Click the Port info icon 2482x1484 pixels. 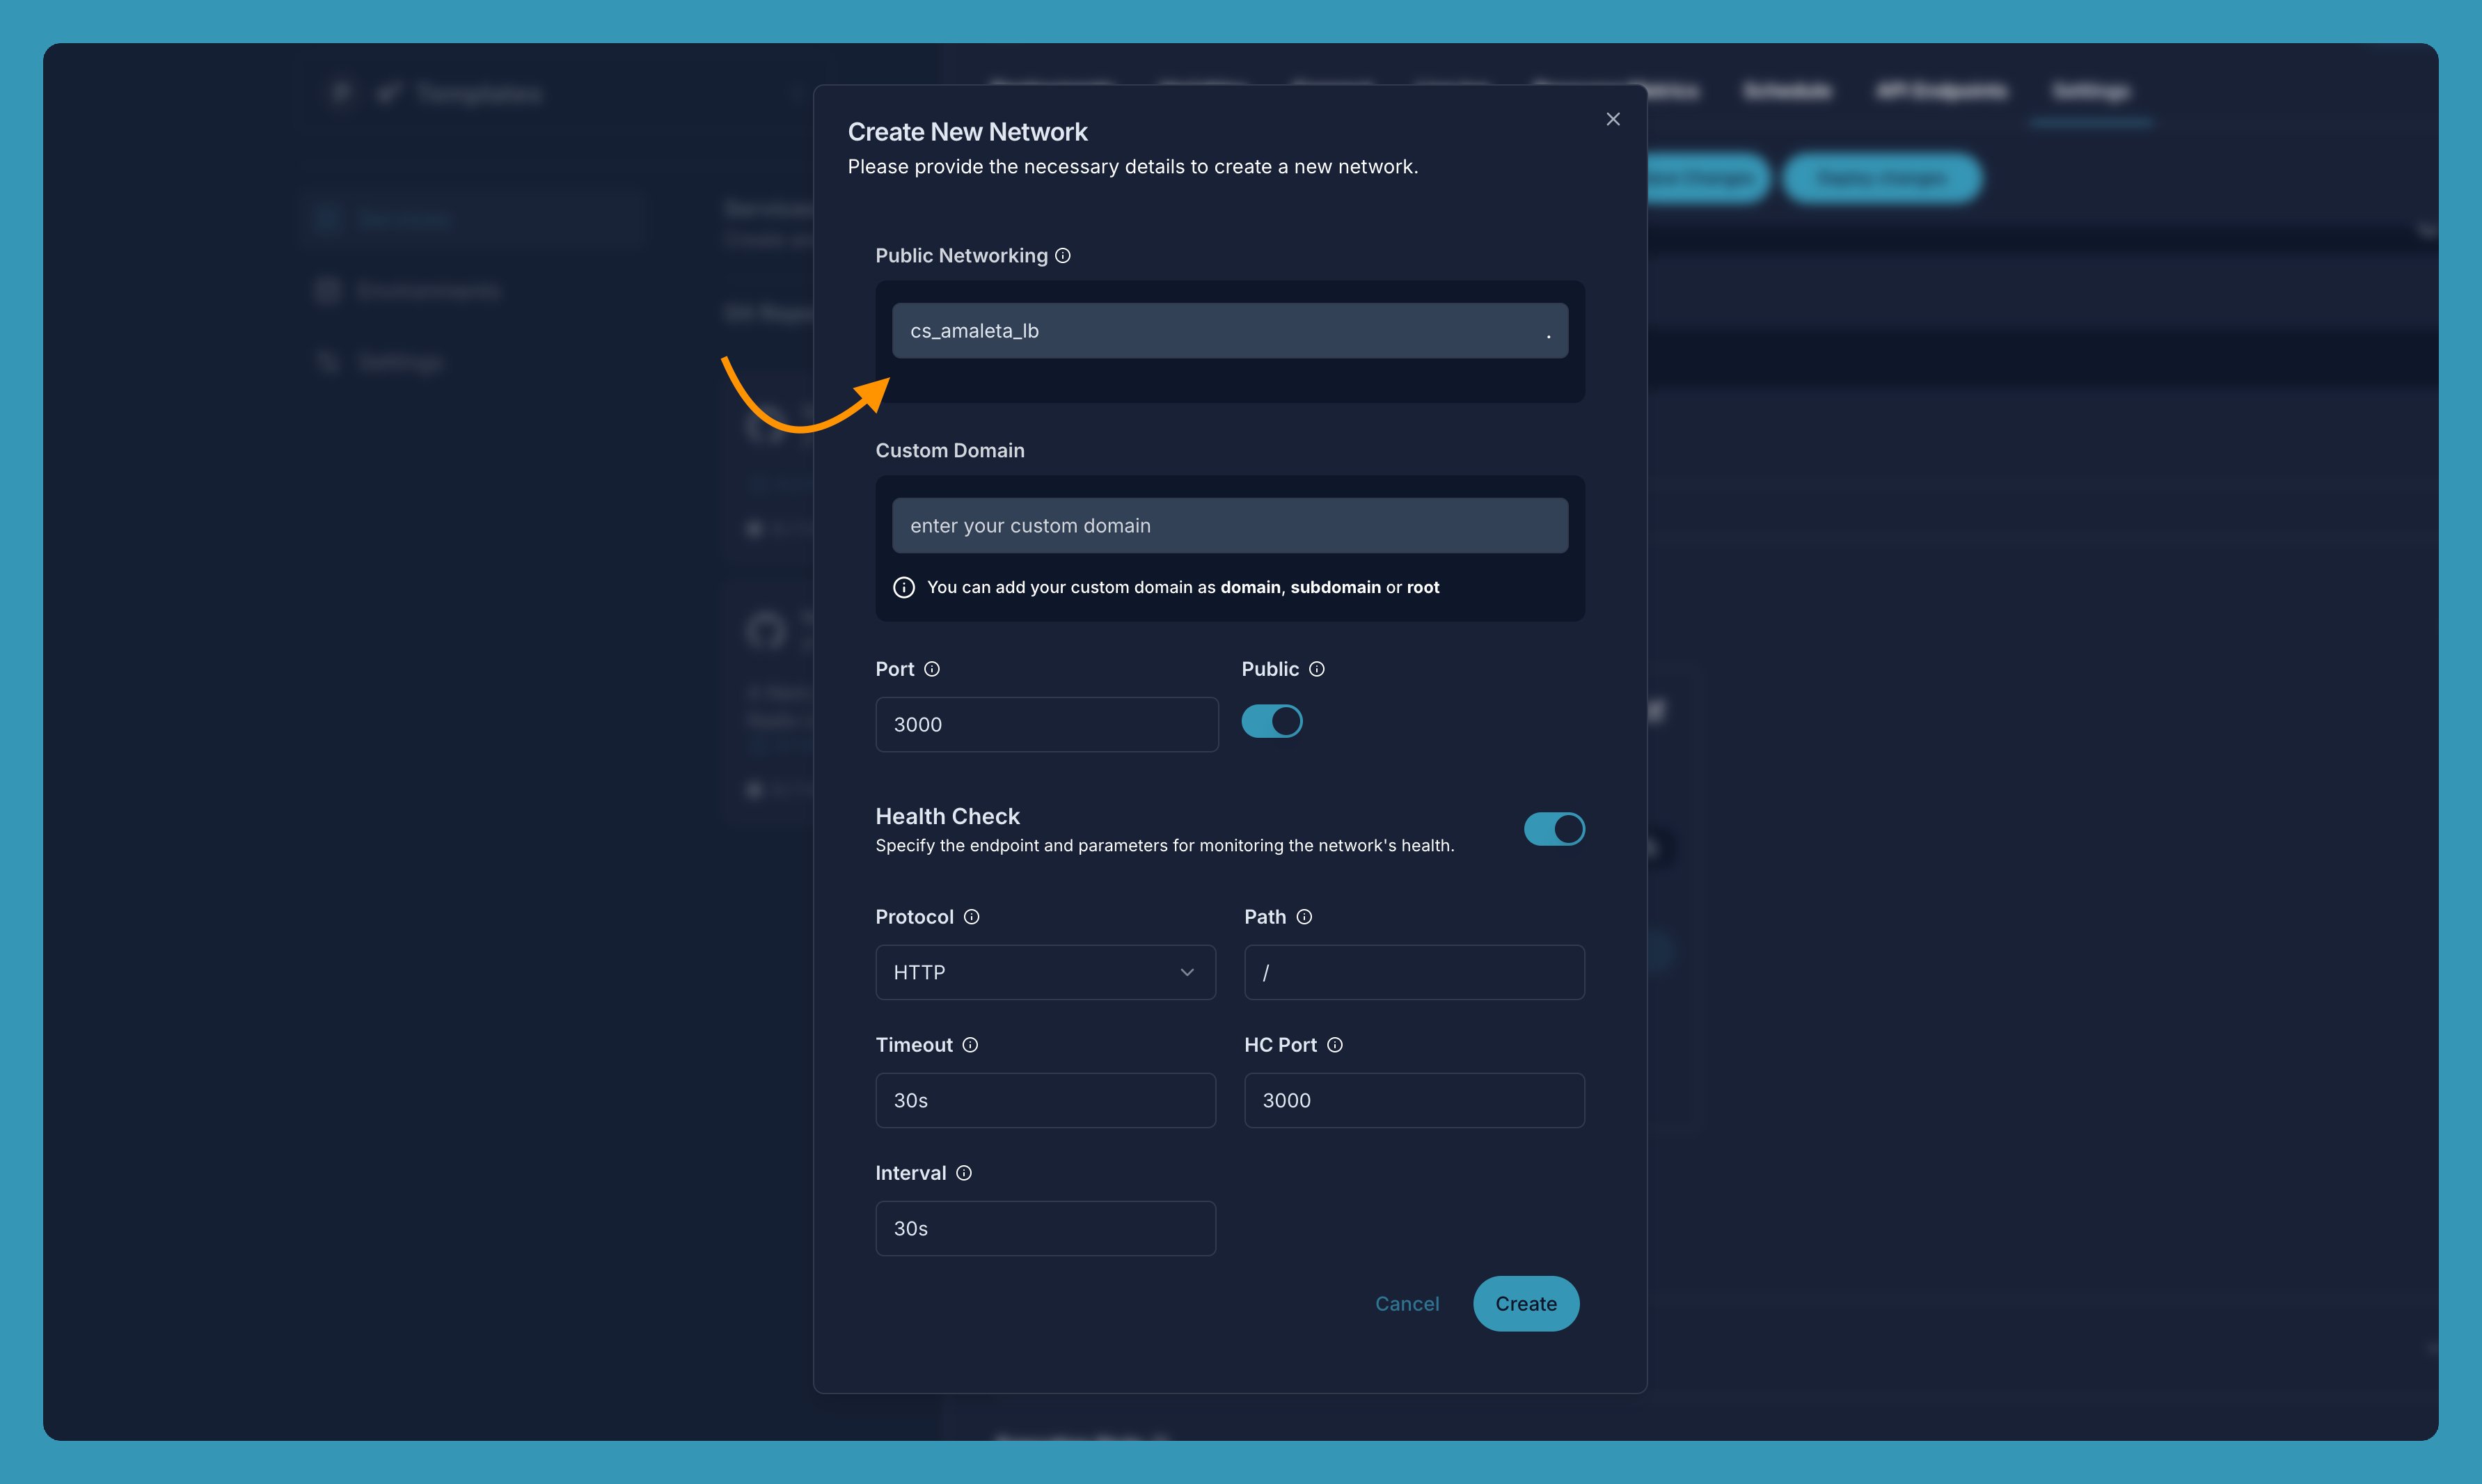click(932, 669)
